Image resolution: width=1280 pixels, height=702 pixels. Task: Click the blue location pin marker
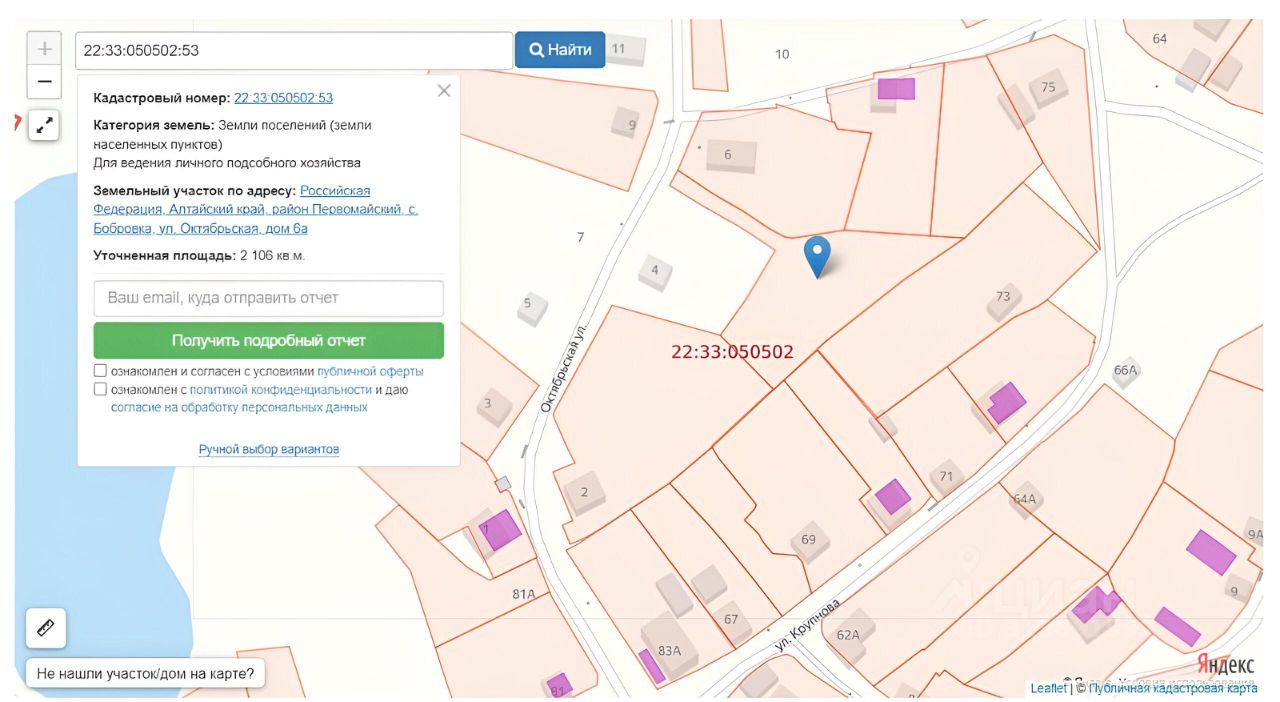[817, 254]
